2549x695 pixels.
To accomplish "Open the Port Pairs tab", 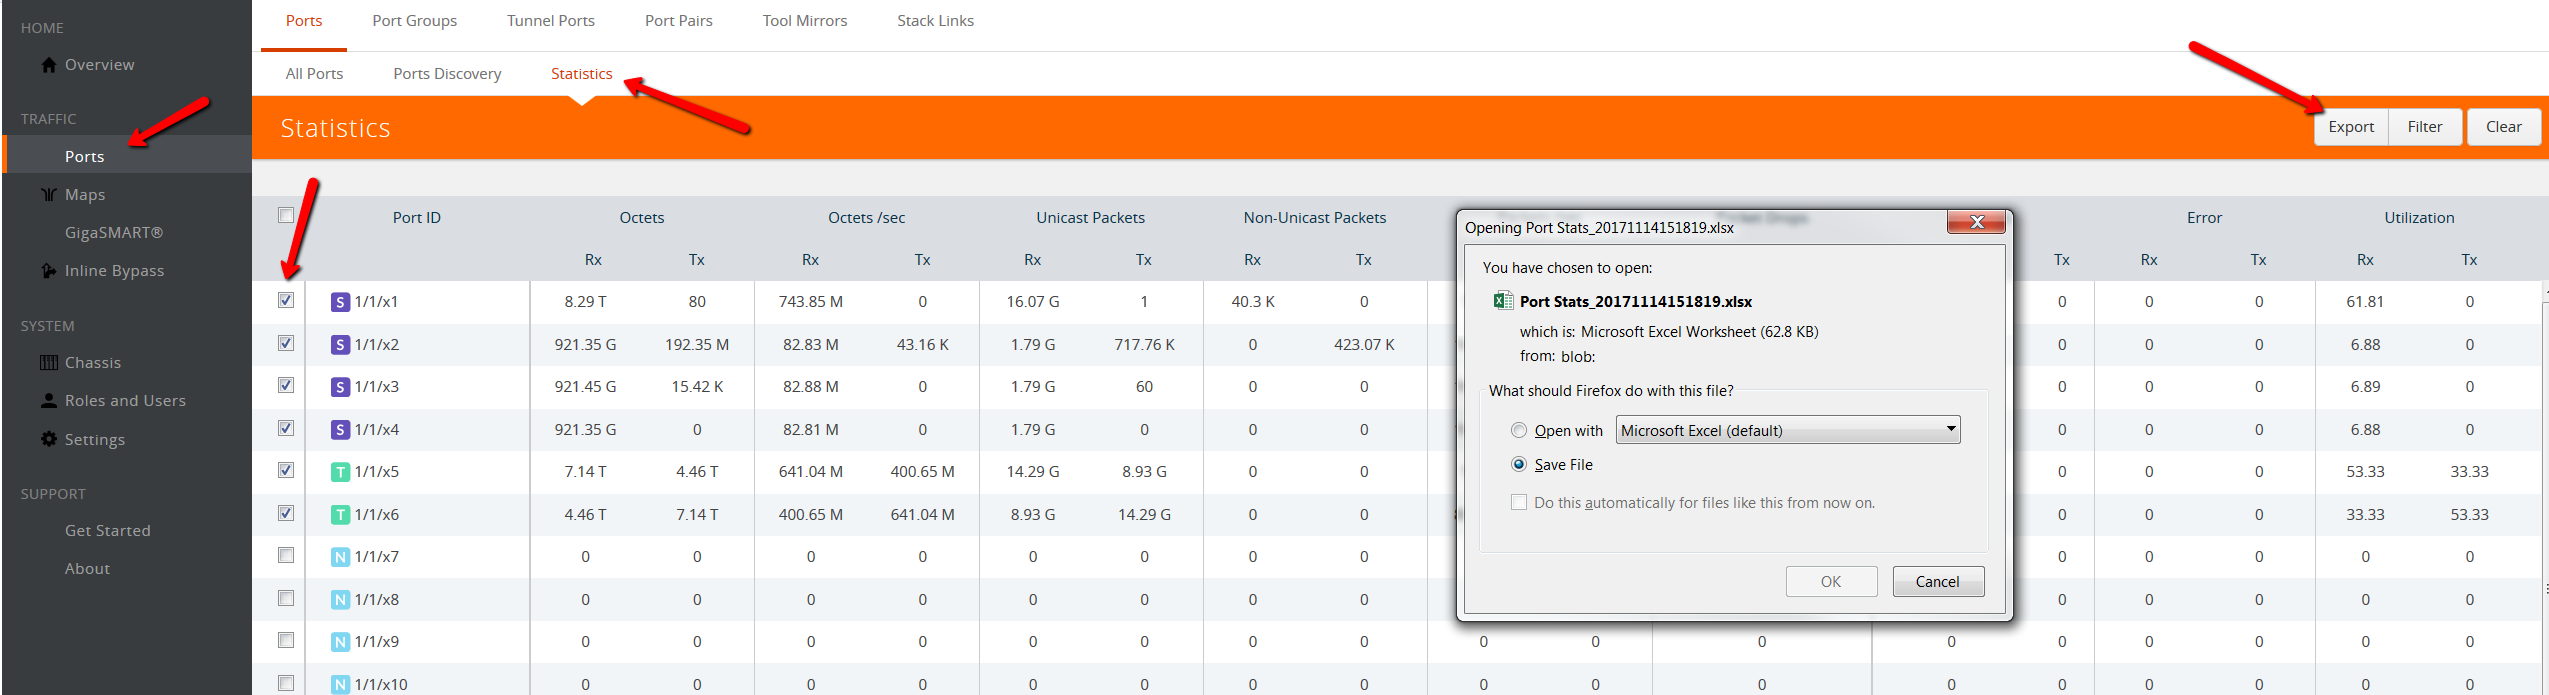I will tap(678, 21).
